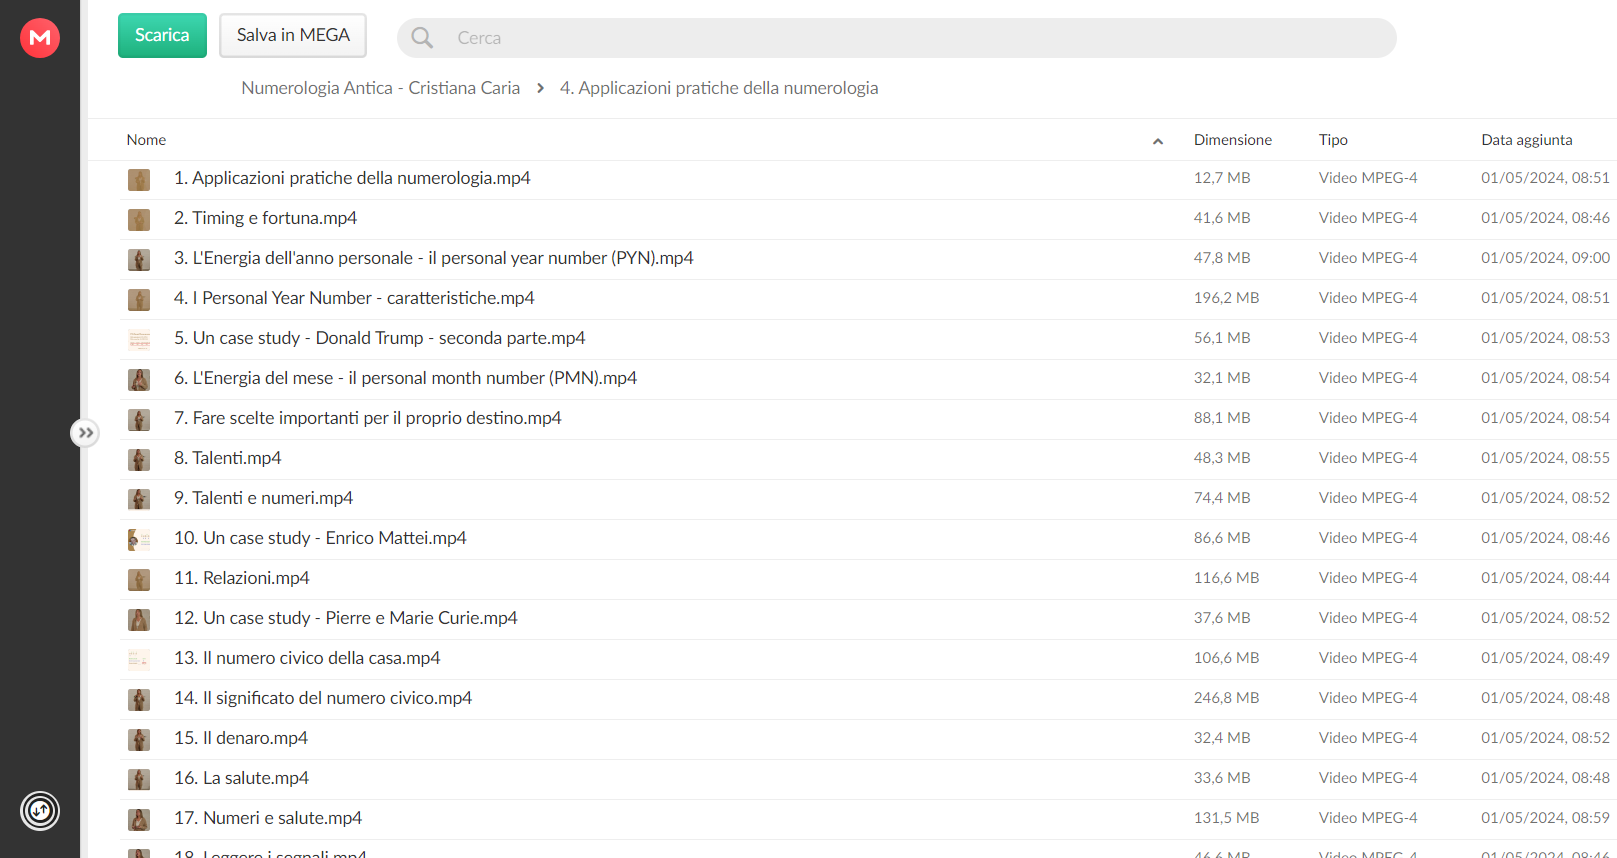
Task: Click thumbnail icon of 14. Il significato del numero civico
Action: [x=139, y=699]
